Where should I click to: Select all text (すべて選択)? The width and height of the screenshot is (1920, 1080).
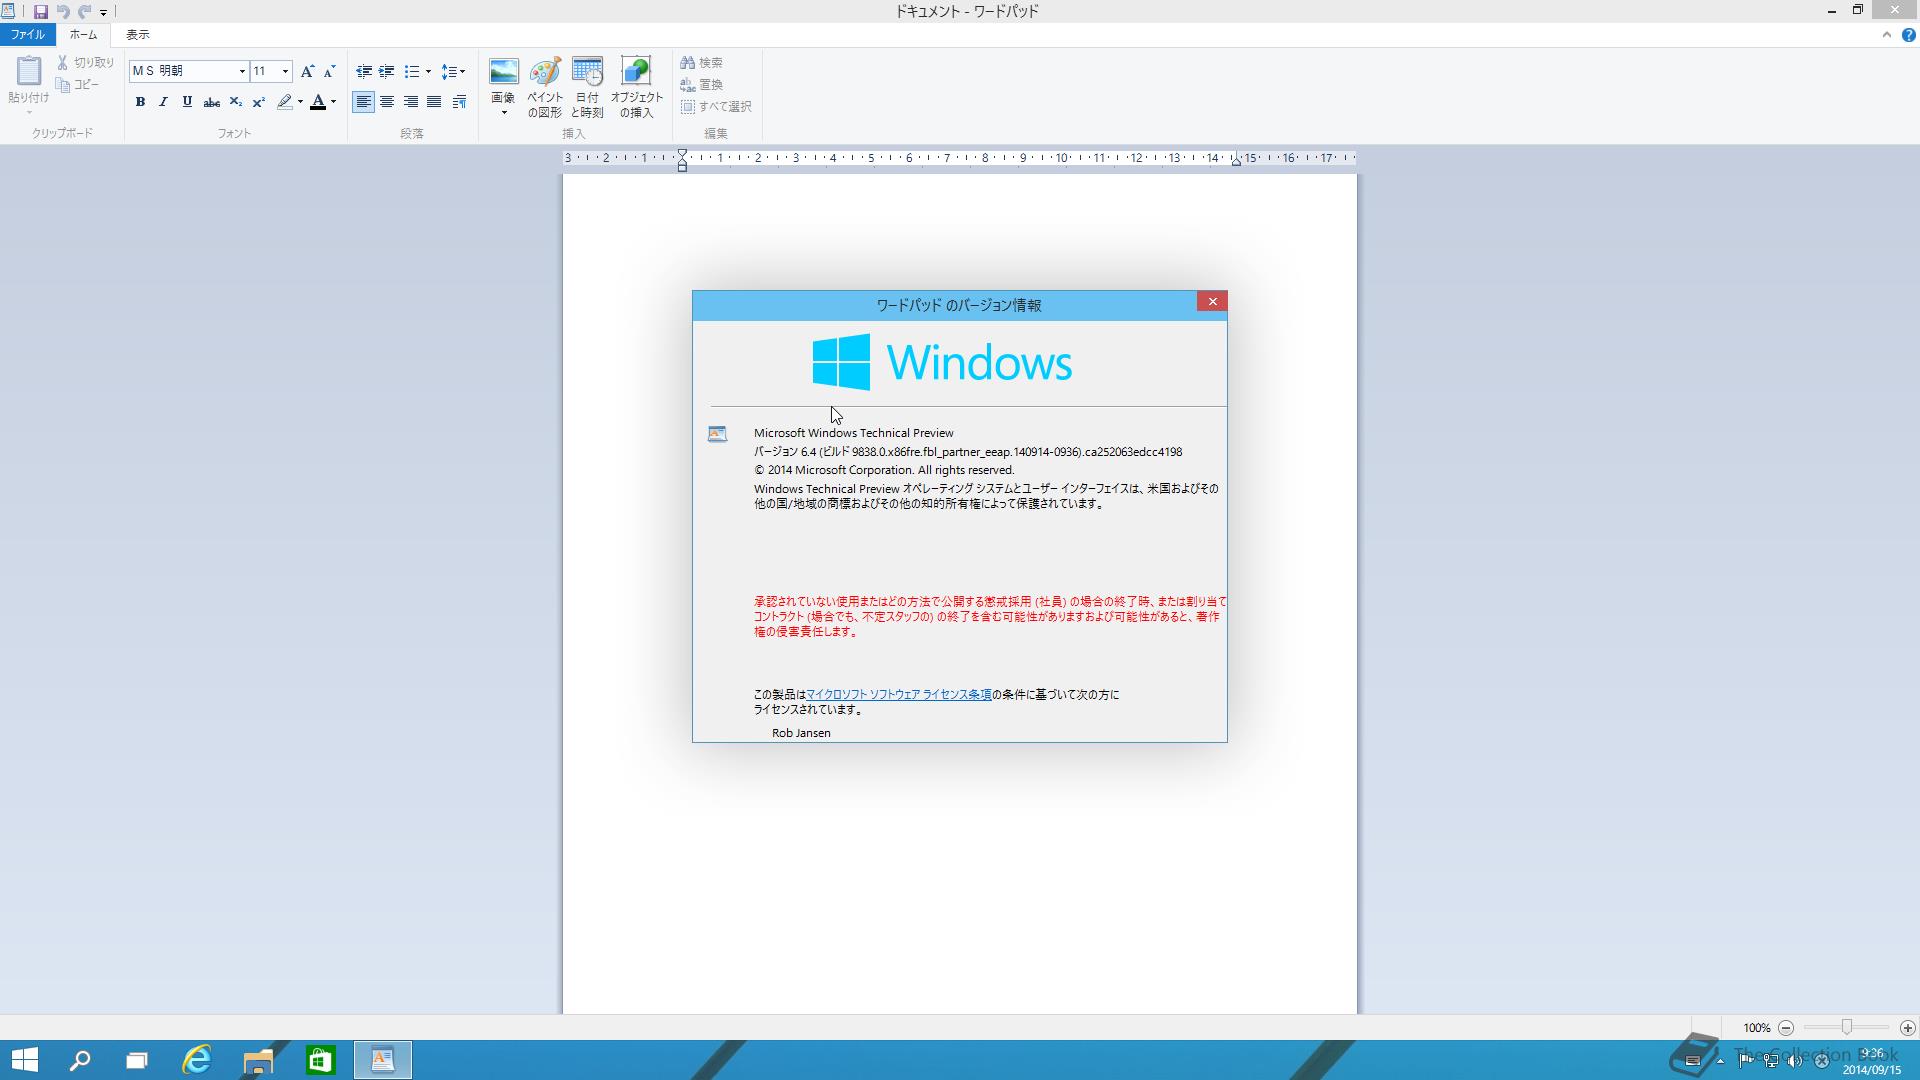point(716,107)
